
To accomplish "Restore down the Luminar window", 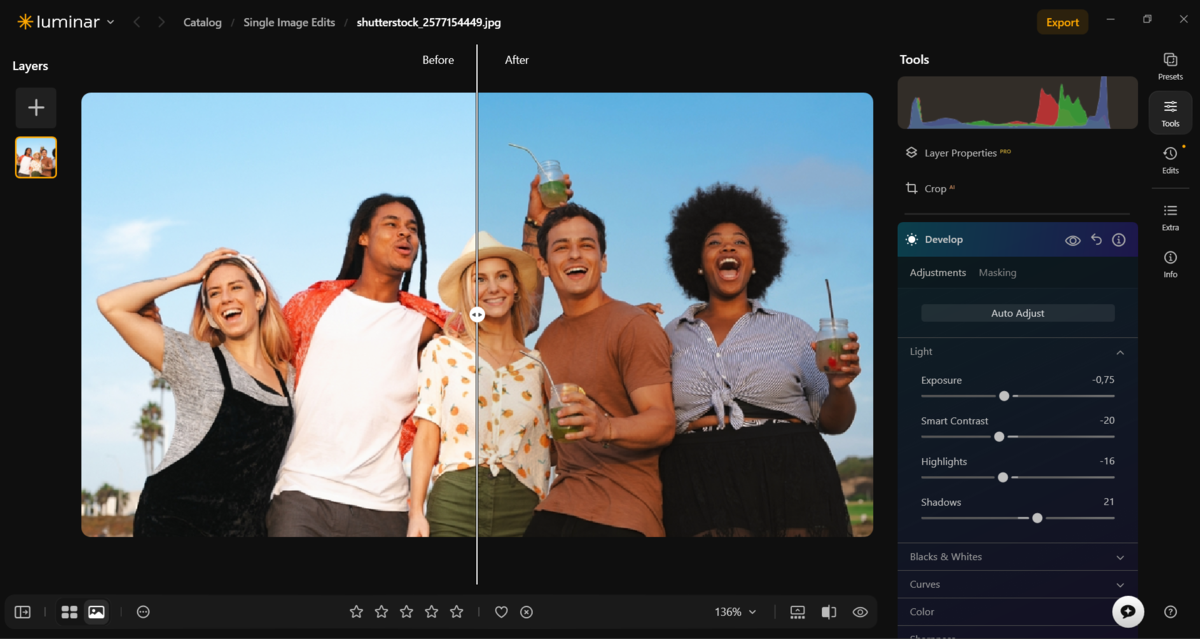I will (1147, 19).
